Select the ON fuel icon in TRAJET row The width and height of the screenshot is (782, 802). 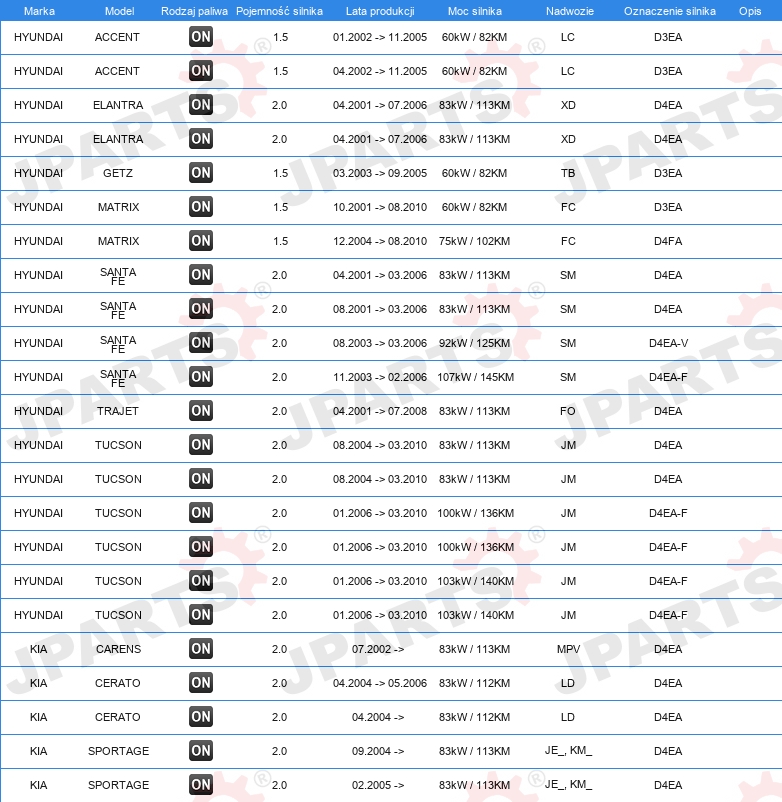point(200,411)
